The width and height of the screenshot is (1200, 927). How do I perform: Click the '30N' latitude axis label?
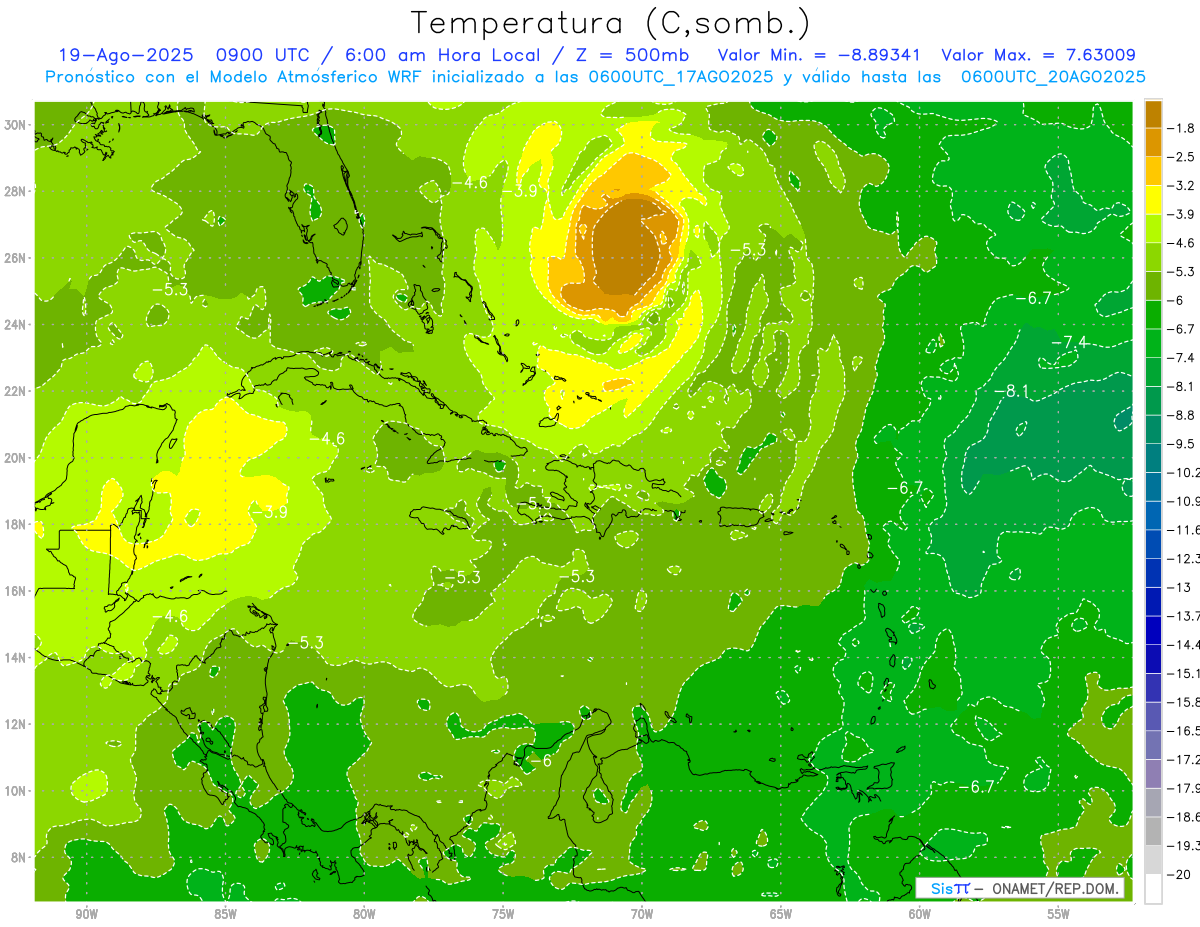click(x=17, y=124)
